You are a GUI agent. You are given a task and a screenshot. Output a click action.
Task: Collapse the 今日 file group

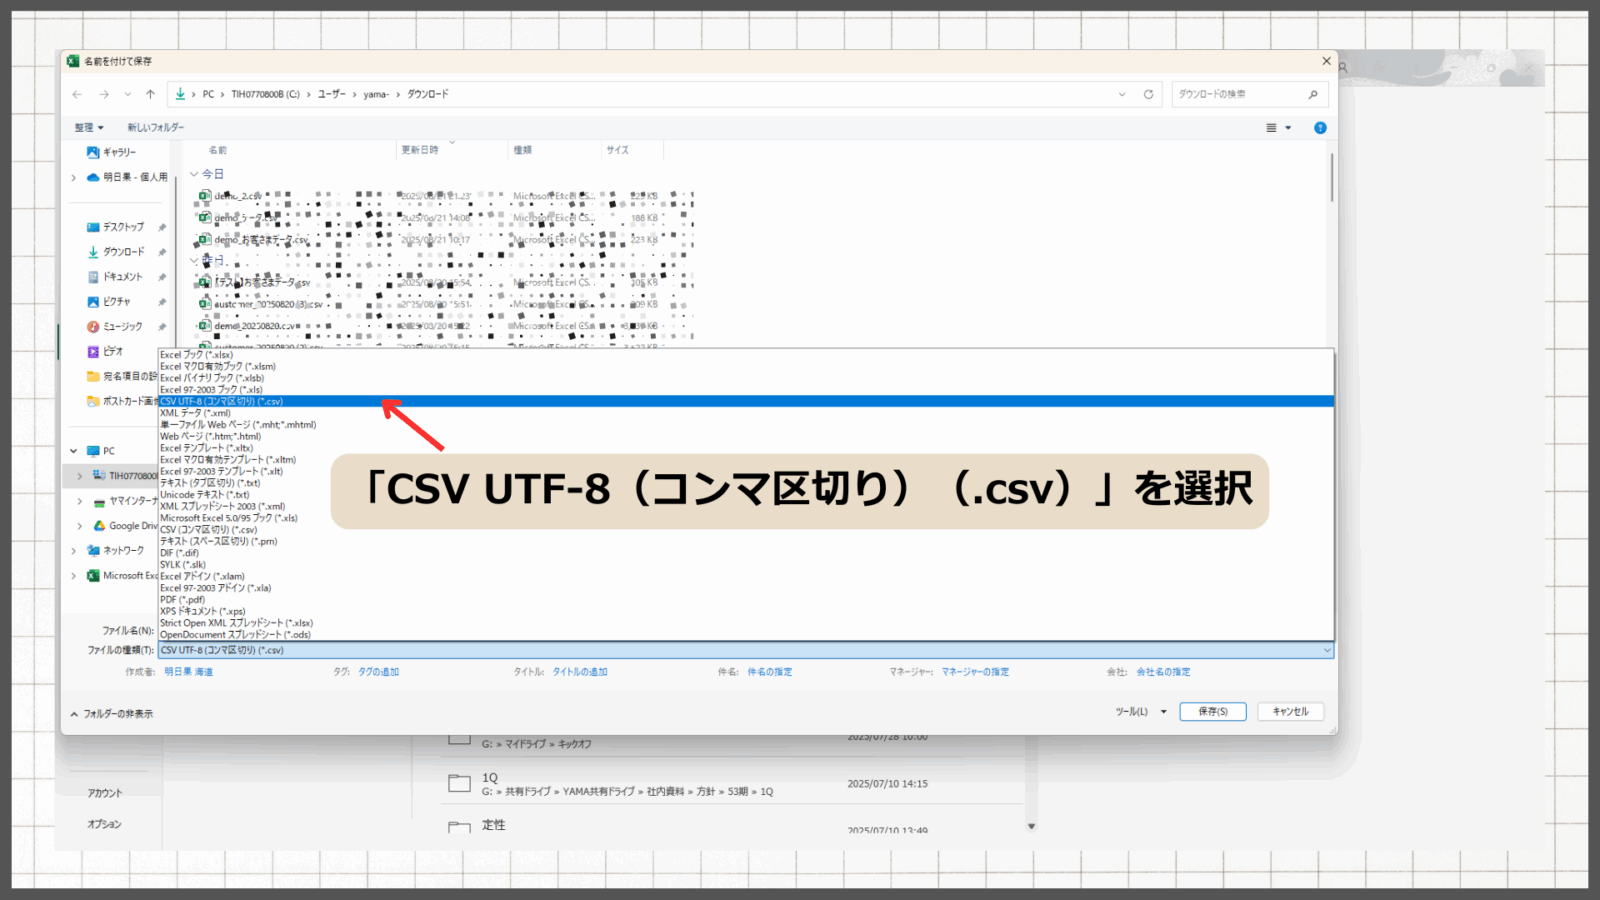(x=194, y=174)
